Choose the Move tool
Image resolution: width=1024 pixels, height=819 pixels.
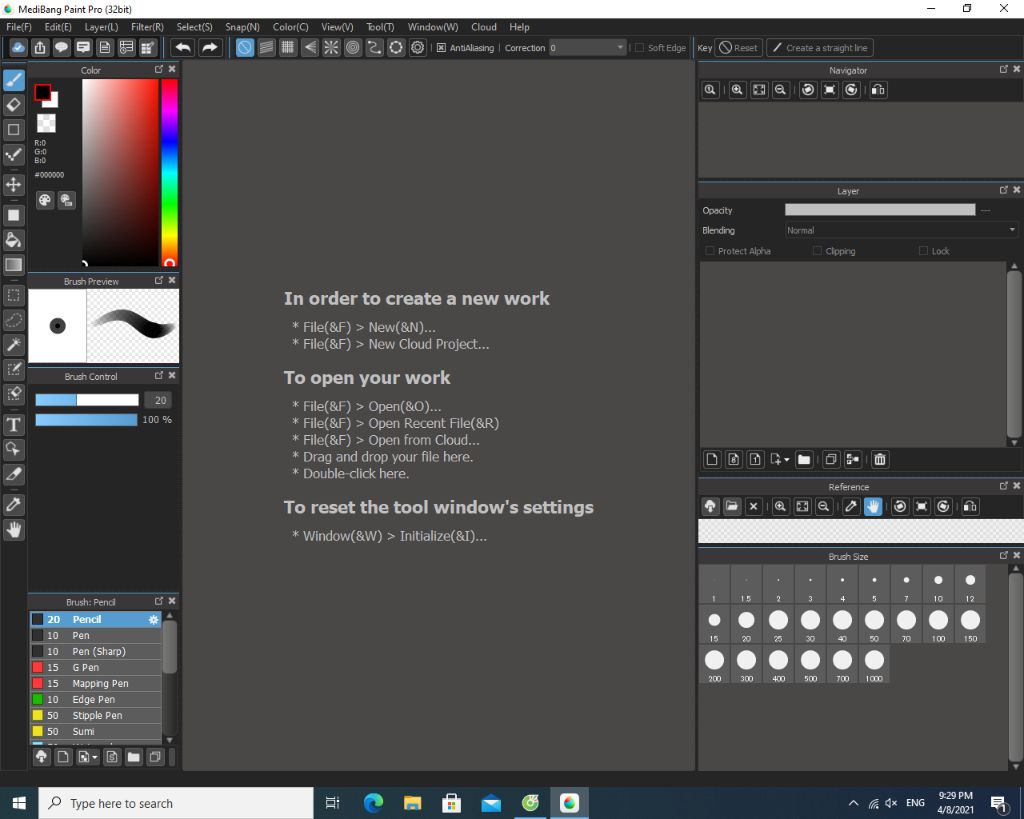pyautogui.click(x=14, y=184)
